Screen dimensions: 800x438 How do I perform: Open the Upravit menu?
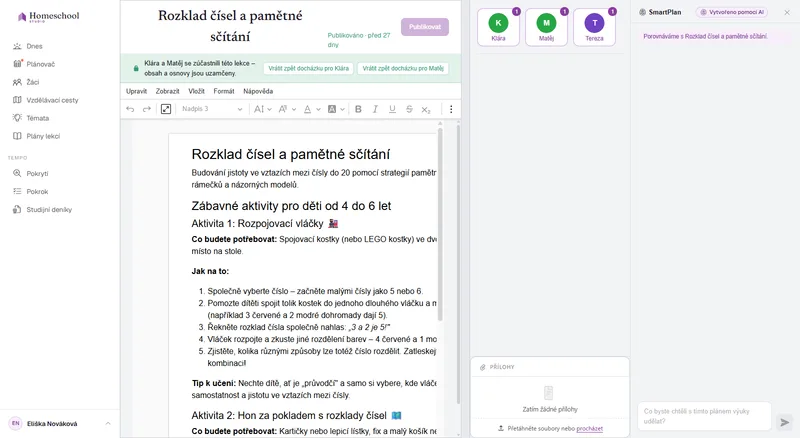(x=136, y=91)
